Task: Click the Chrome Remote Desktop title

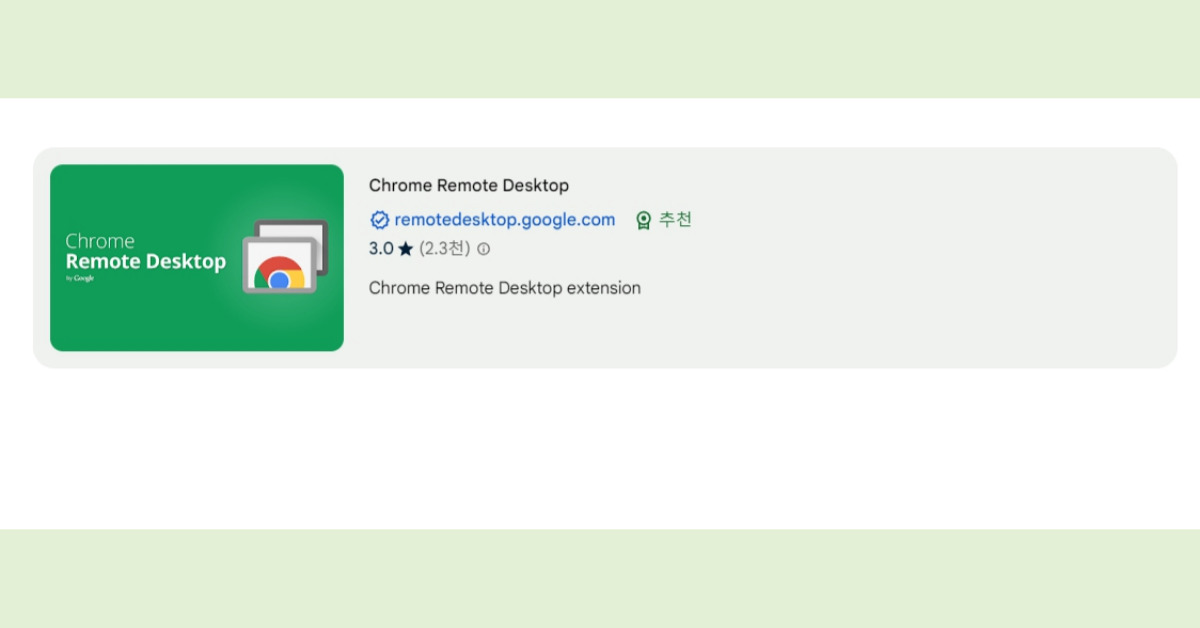Action: [x=469, y=185]
